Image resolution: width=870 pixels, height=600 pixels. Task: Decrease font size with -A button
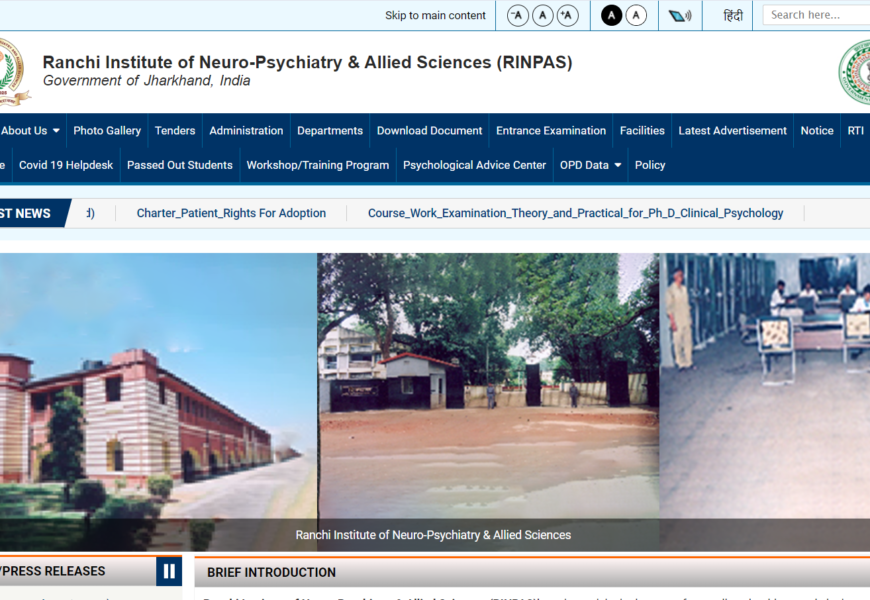tap(517, 16)
